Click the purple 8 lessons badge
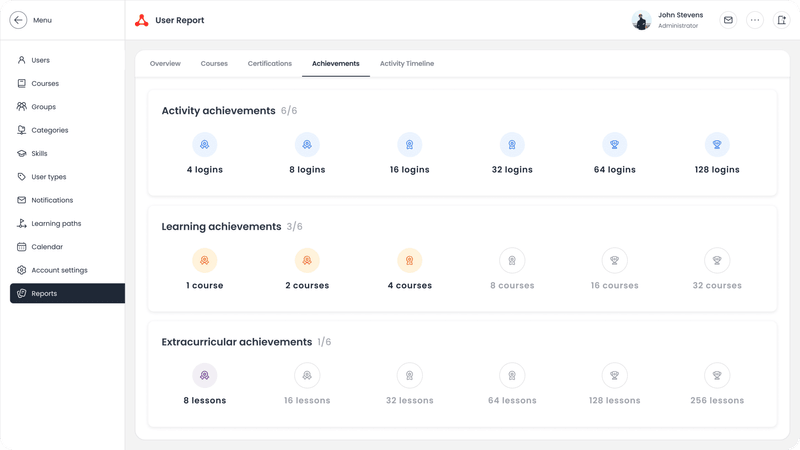Viewport: 800px width, 450px height. click(204, 376)
